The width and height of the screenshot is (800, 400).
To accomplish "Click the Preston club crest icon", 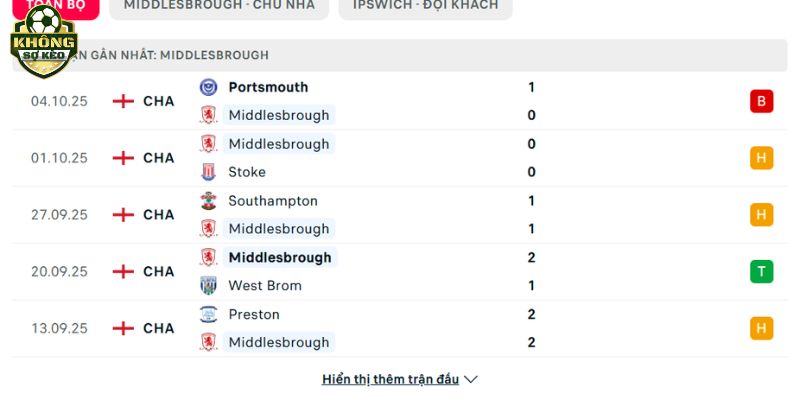I will [x=208, y=314].
